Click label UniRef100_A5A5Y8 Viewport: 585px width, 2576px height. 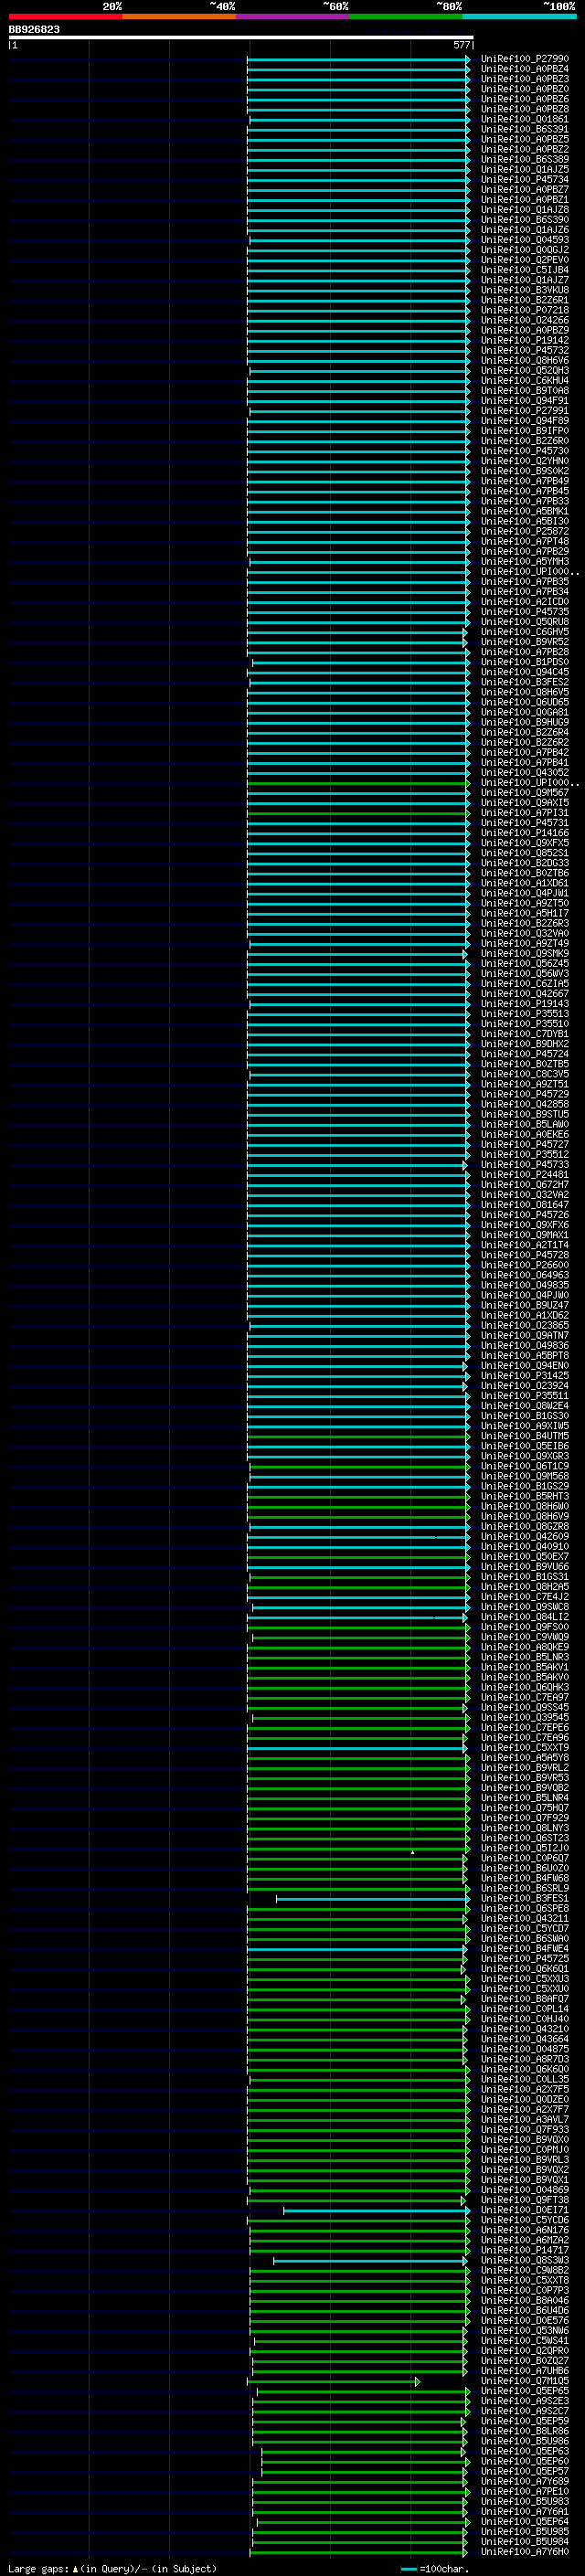point(524,1758)
